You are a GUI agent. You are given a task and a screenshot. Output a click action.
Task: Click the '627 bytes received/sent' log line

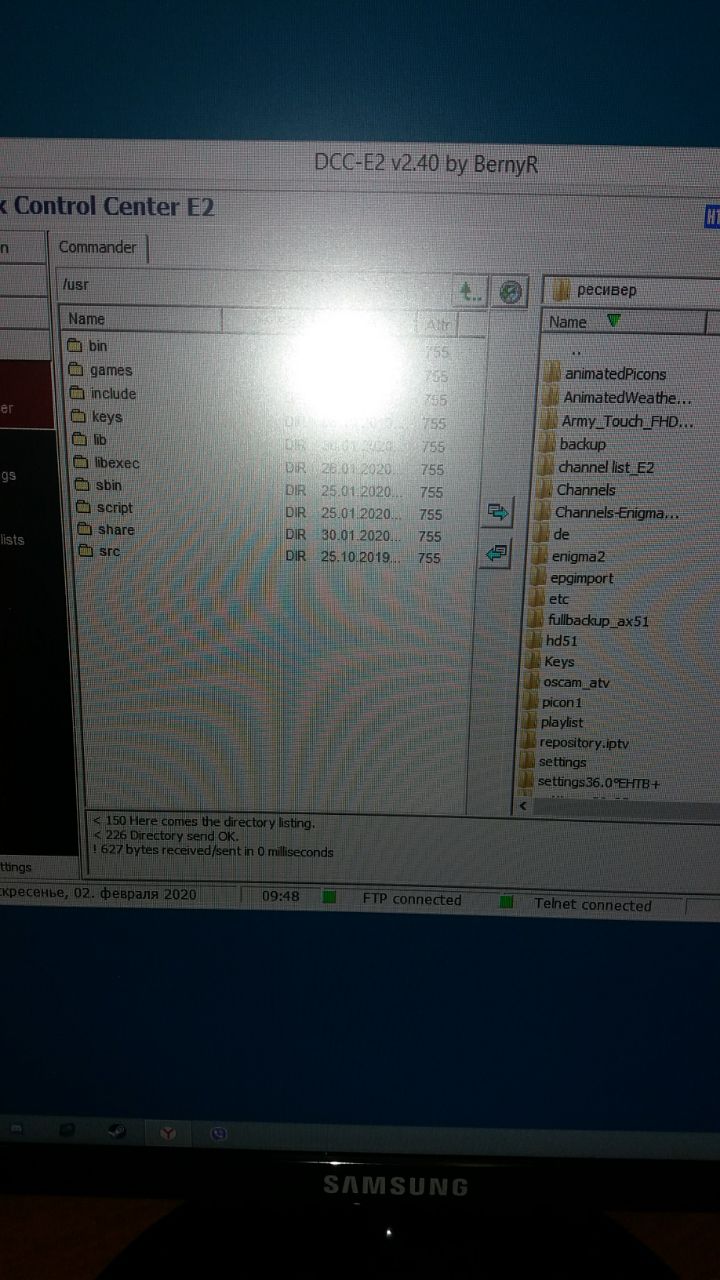213,852
